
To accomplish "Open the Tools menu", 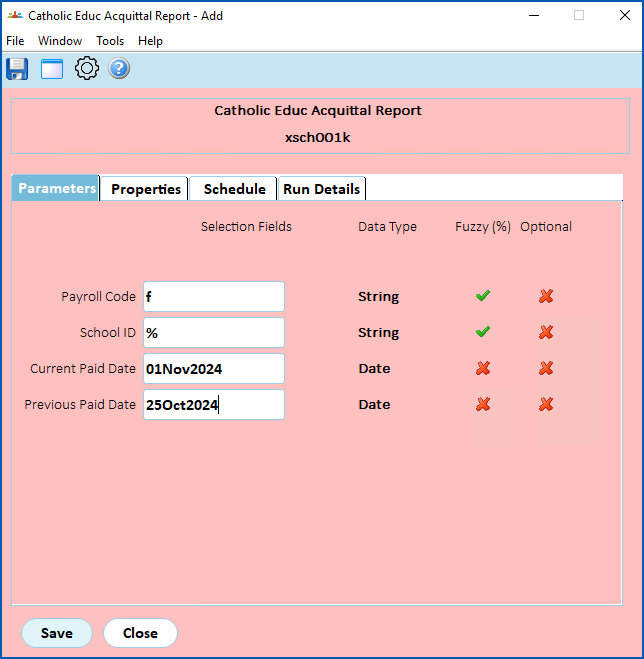I will [x=110, y=41].
